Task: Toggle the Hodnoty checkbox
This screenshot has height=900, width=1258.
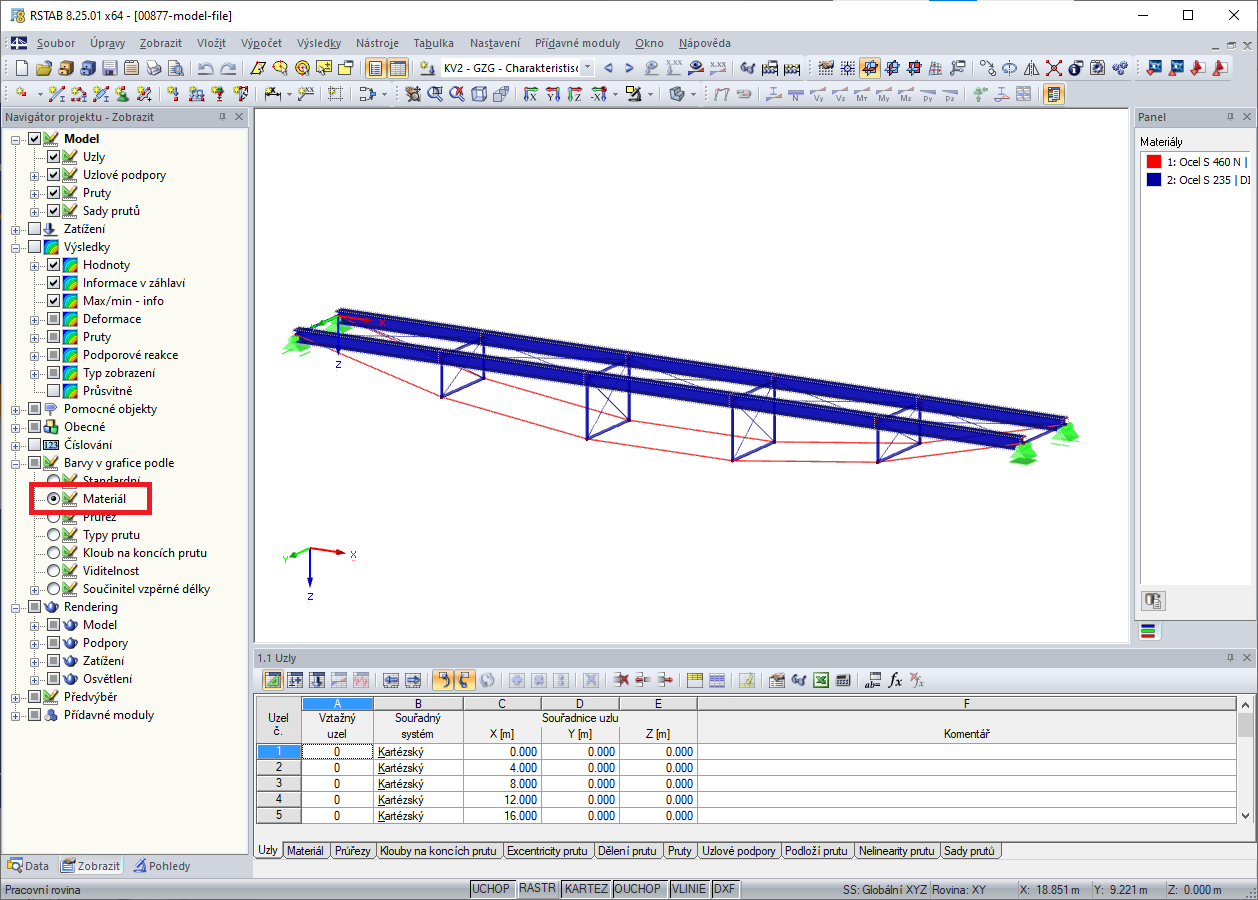Action: pyautogui.click(x=53, y=265)
